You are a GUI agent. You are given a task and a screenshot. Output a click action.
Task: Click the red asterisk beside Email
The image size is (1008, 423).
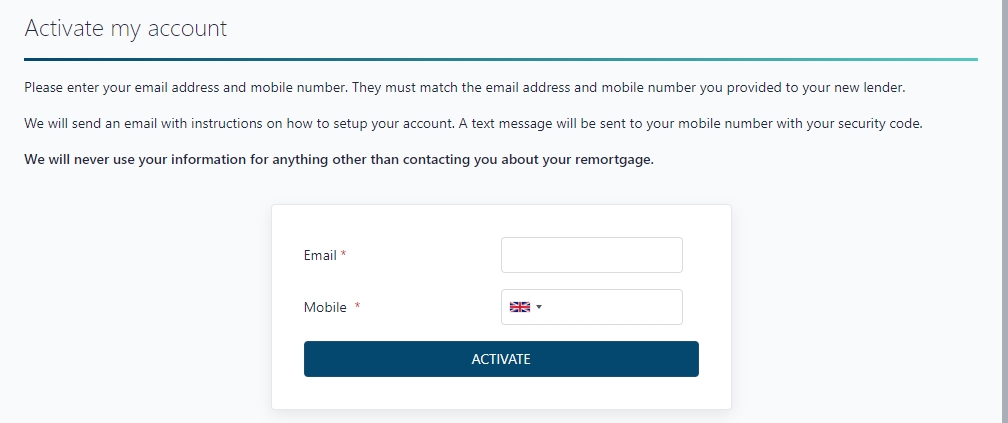tap(343, 255)
